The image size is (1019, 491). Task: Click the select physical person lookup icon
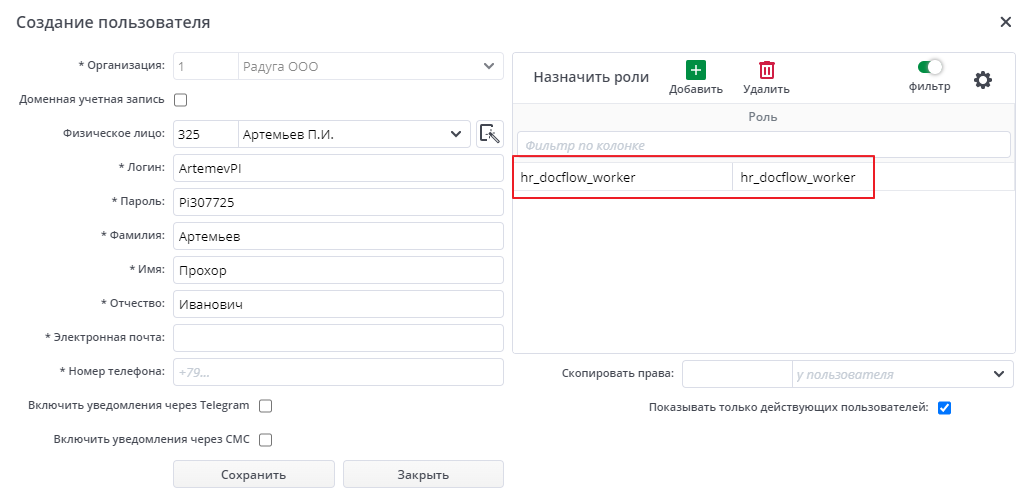tap(489, 134)
